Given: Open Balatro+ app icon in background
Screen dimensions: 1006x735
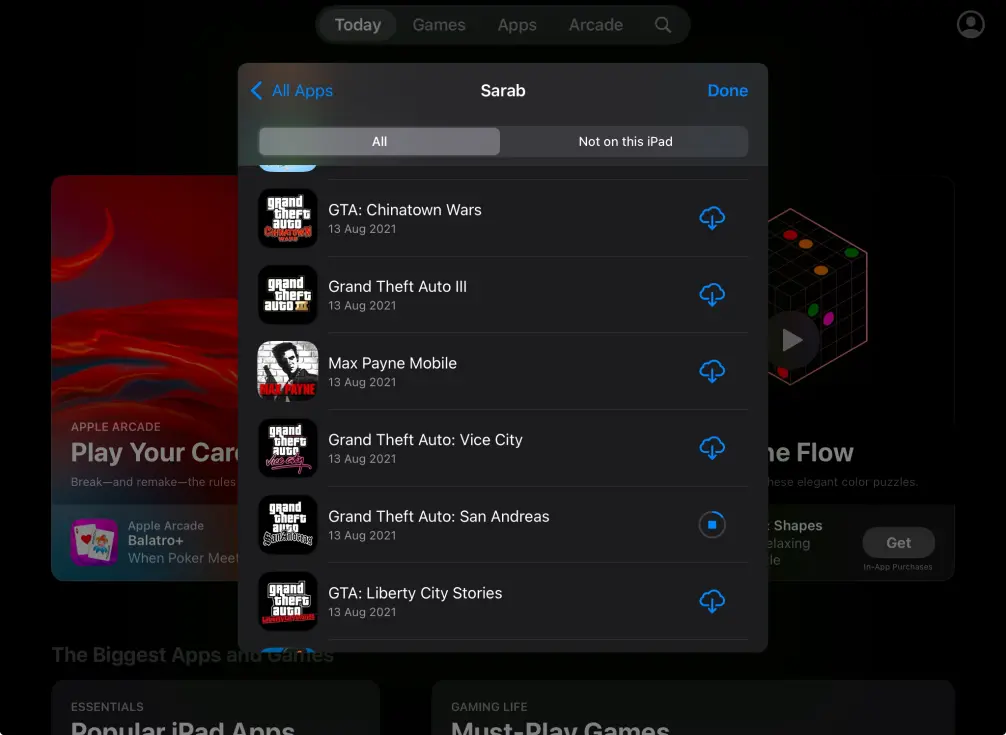Looking at the screenshot, I should click(94, 542).
